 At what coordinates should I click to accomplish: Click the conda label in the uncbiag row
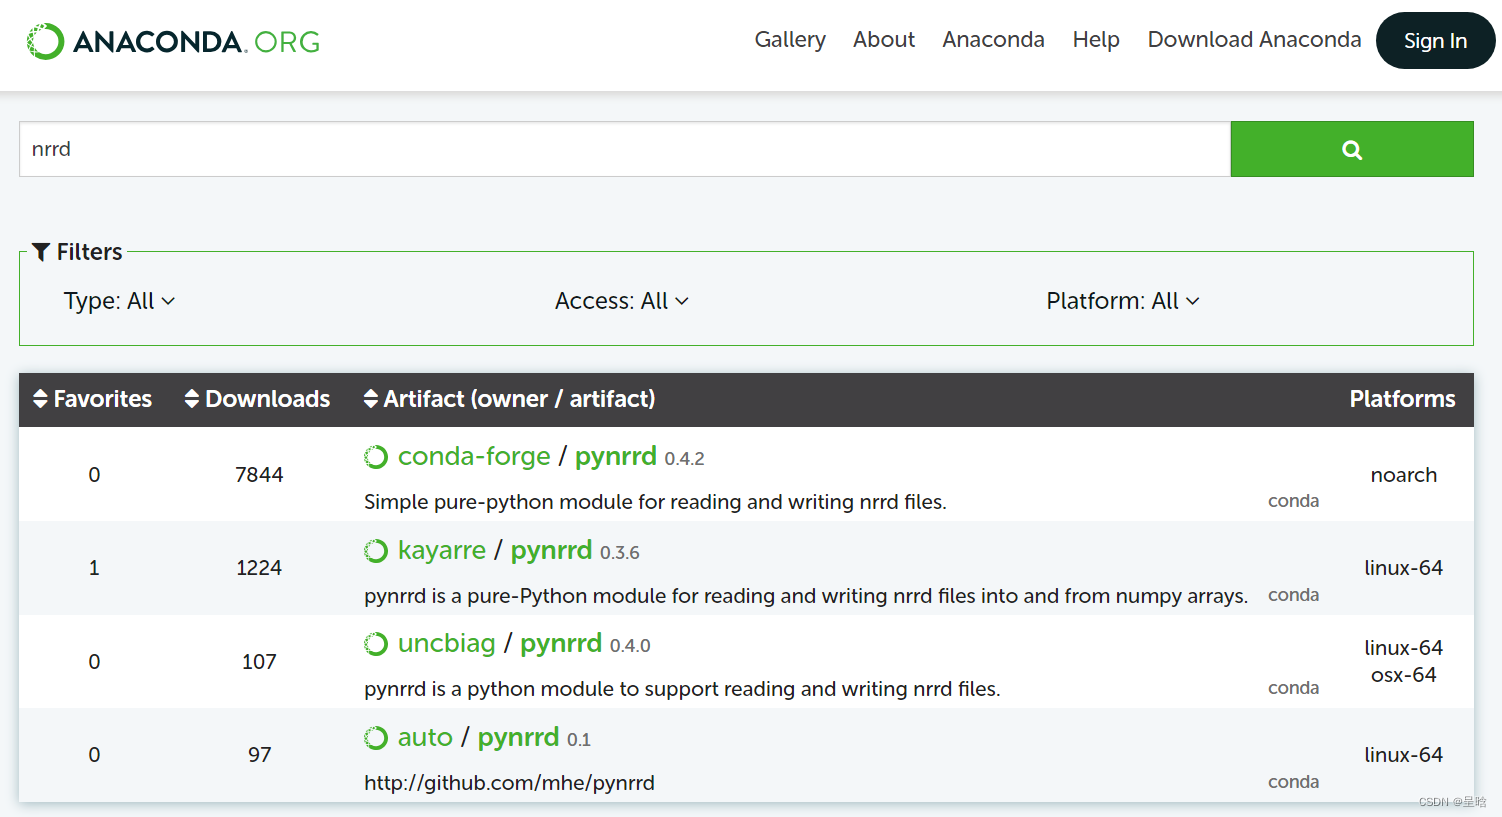[x=1294, y=688]
